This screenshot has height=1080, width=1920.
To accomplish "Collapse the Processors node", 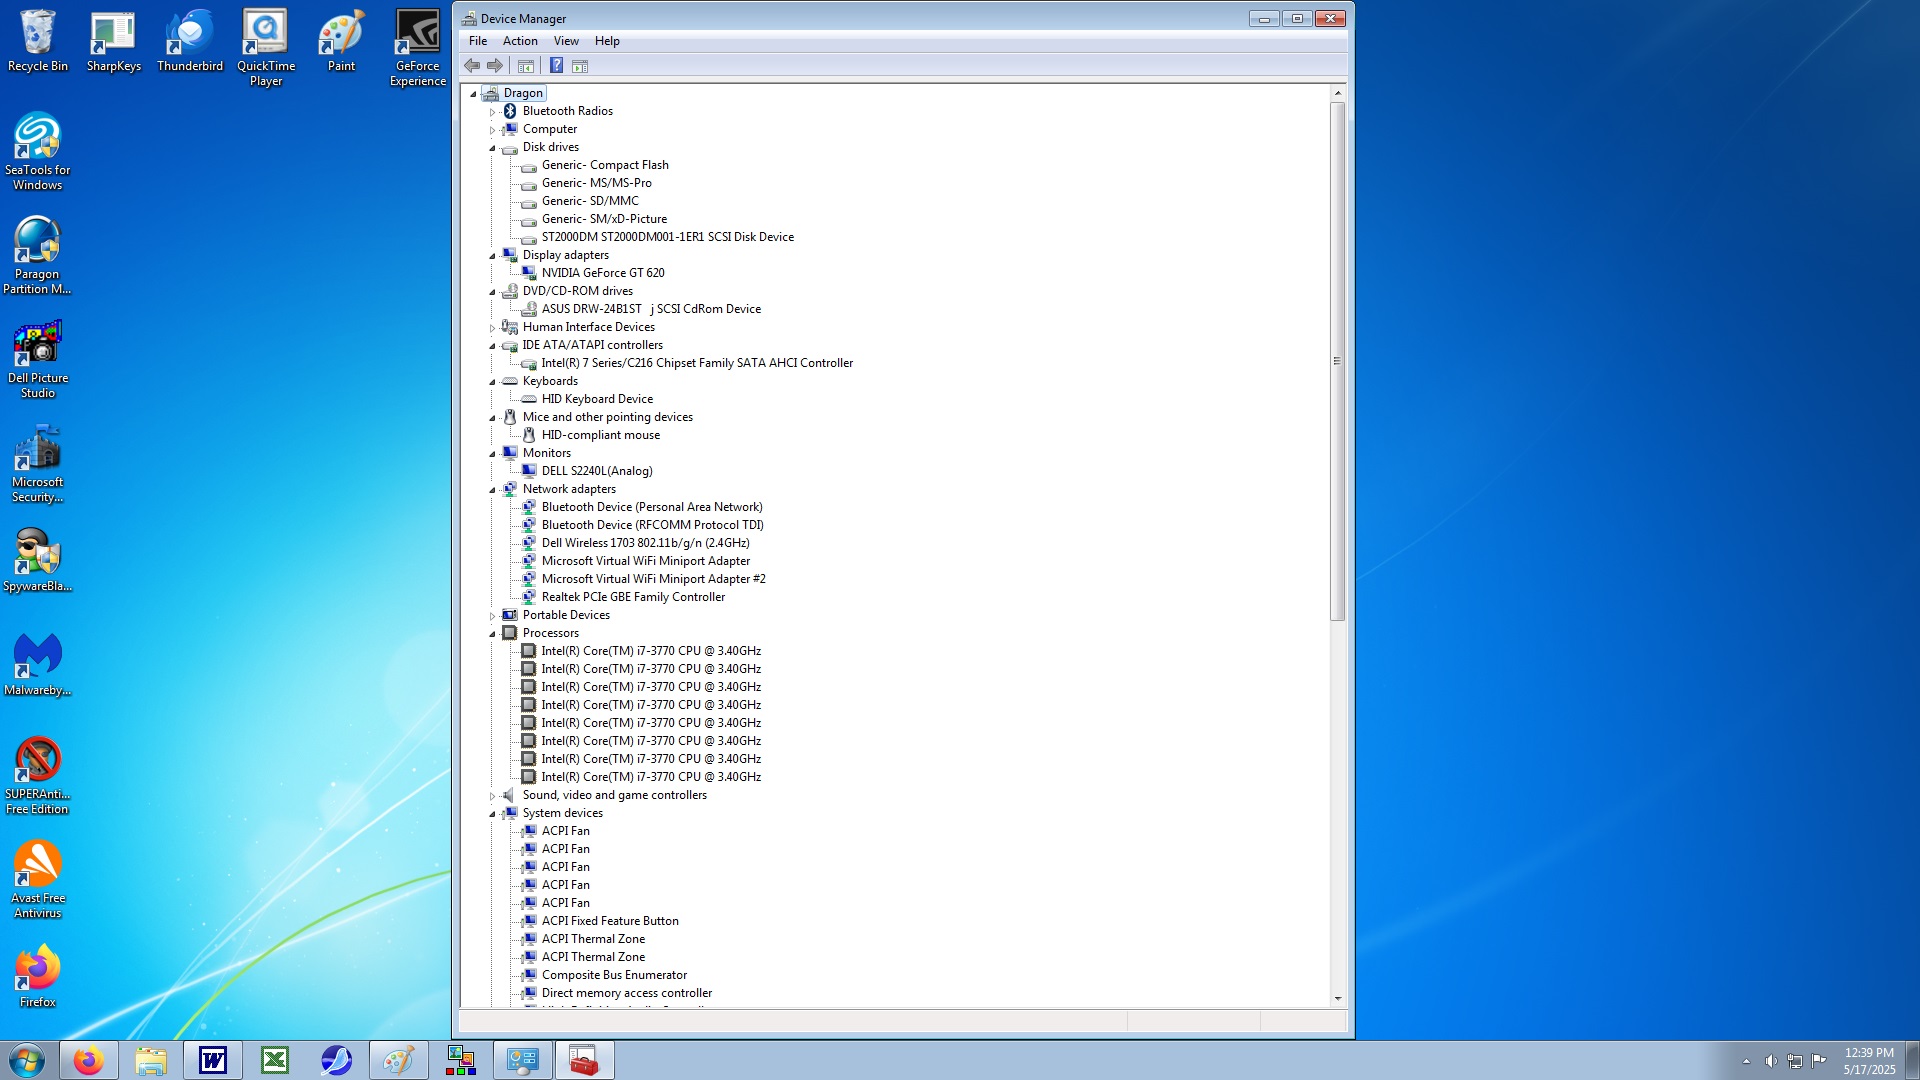I will 492,634.
